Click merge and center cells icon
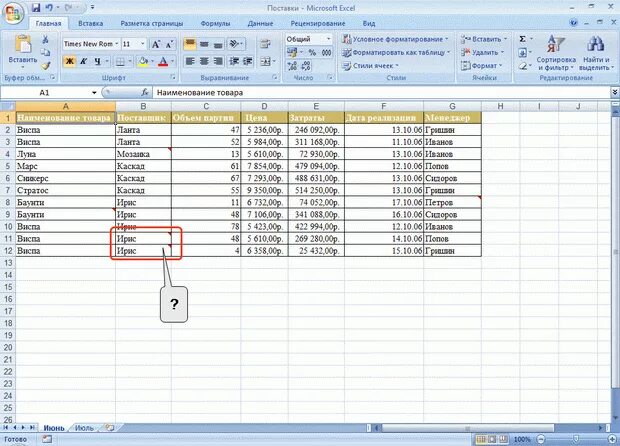This screenshot has height=446, width=620. pos(267,61)
